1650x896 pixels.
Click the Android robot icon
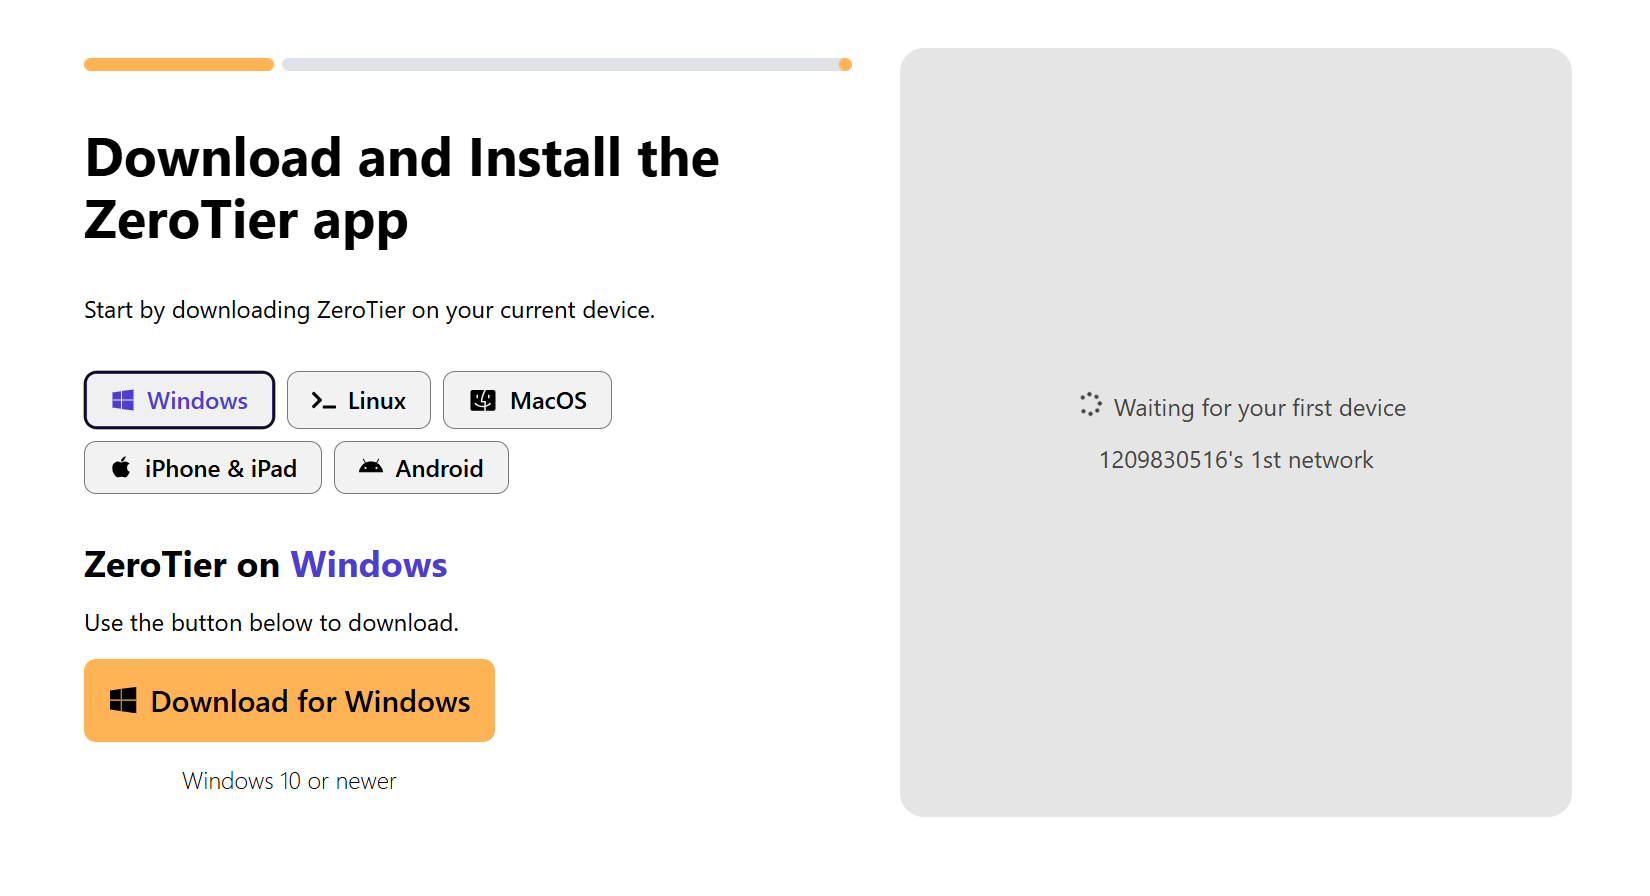[371, 467]
